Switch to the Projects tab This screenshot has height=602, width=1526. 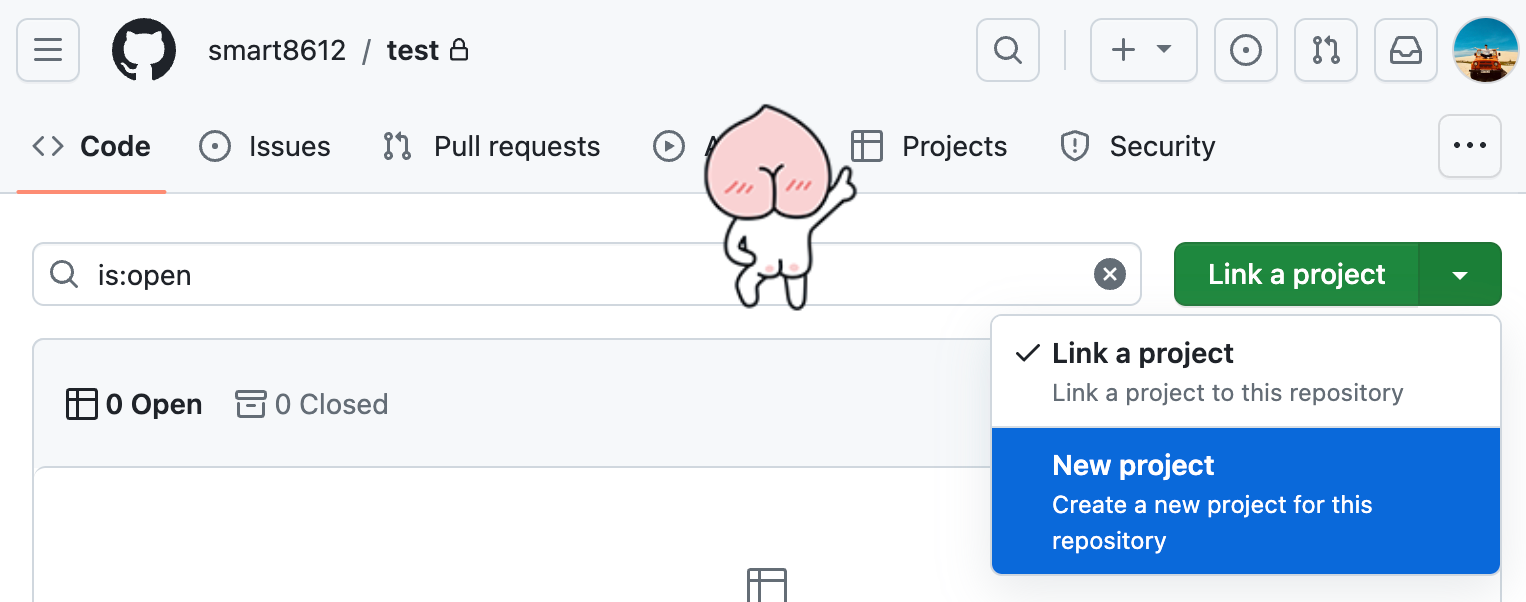pos(929,147)
